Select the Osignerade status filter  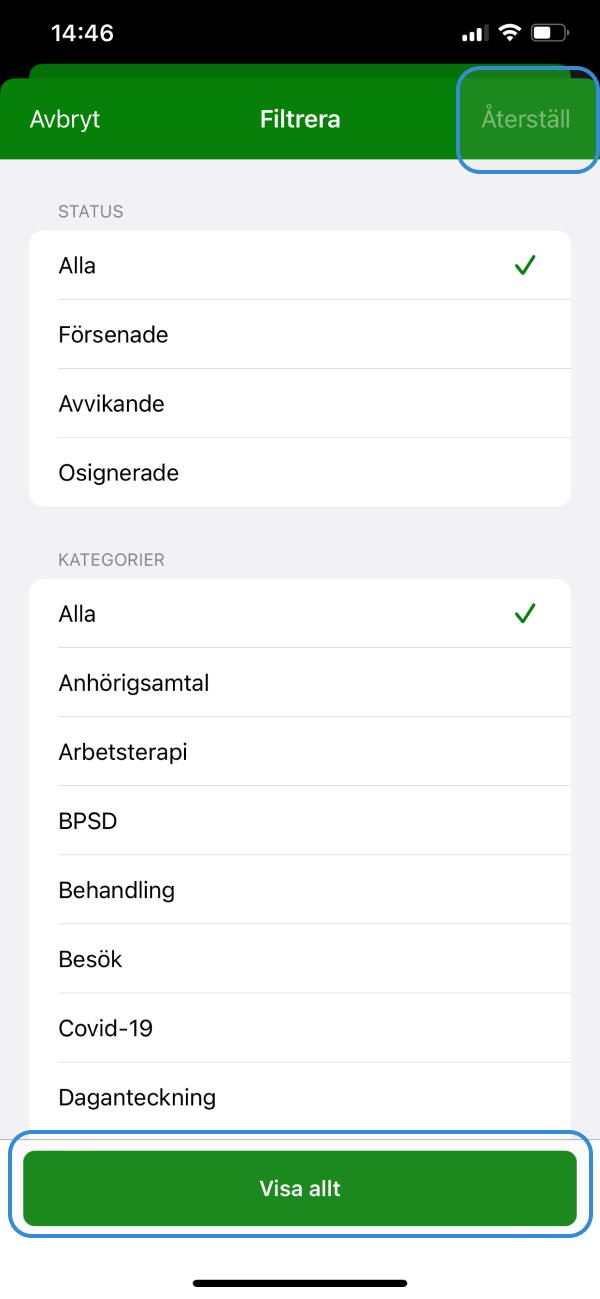point(300,473)
